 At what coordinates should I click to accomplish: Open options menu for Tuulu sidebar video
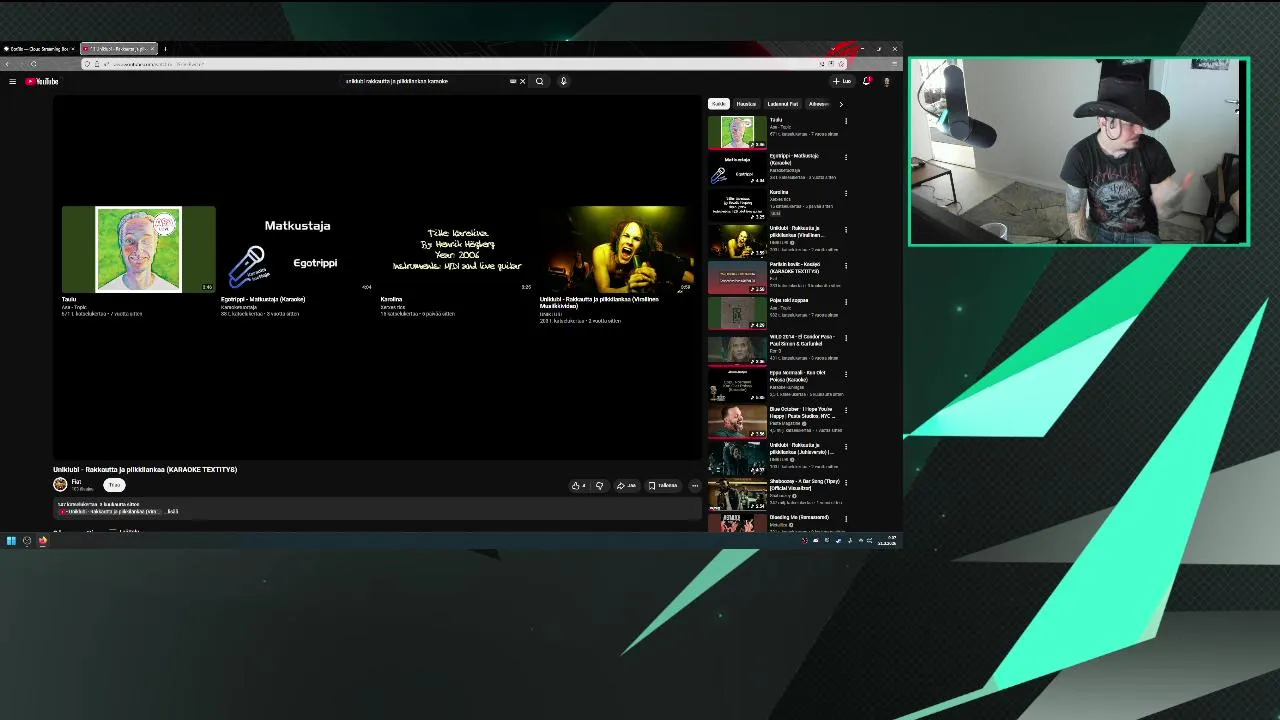click(x=846, y=121)
